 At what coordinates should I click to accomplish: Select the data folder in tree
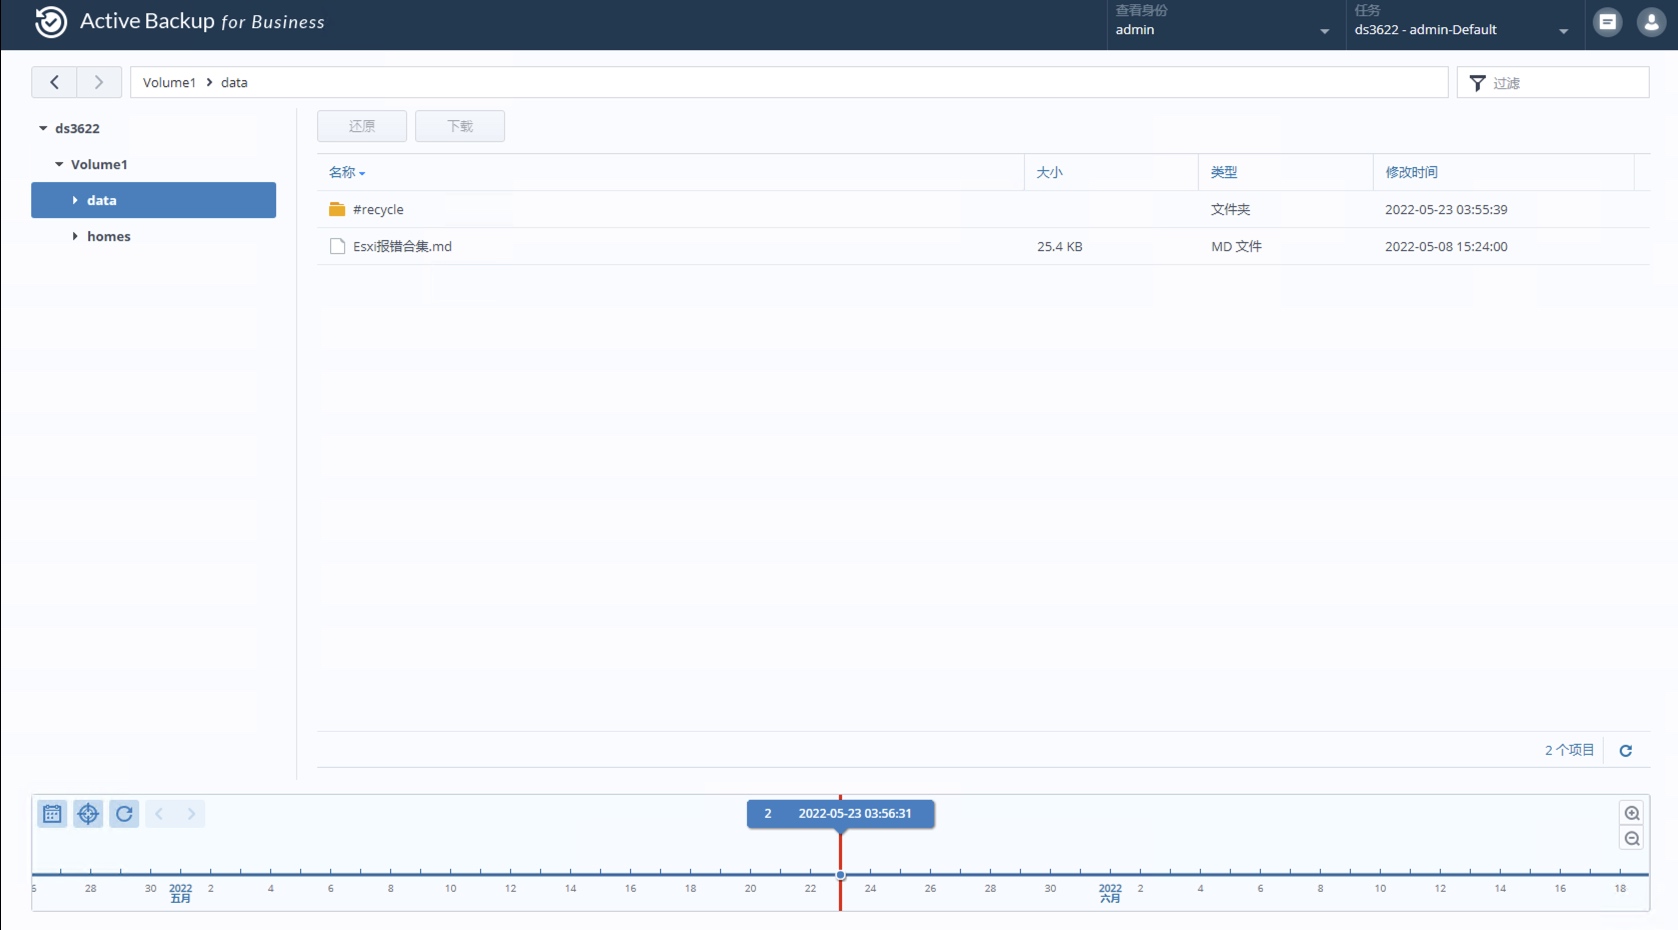click(x=153, y=200)
